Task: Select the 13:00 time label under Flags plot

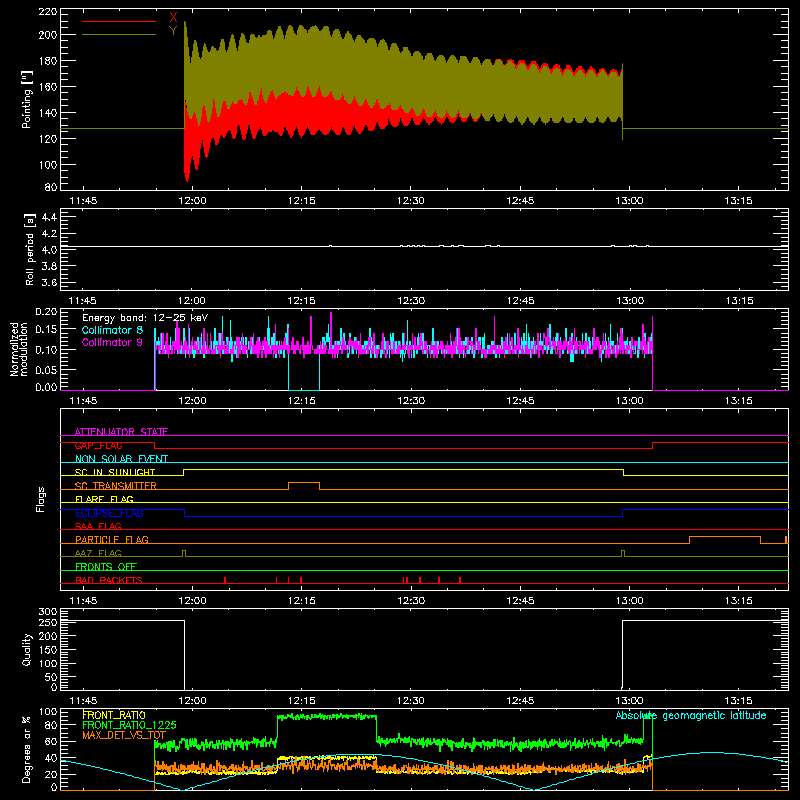Action: point(629,601)
